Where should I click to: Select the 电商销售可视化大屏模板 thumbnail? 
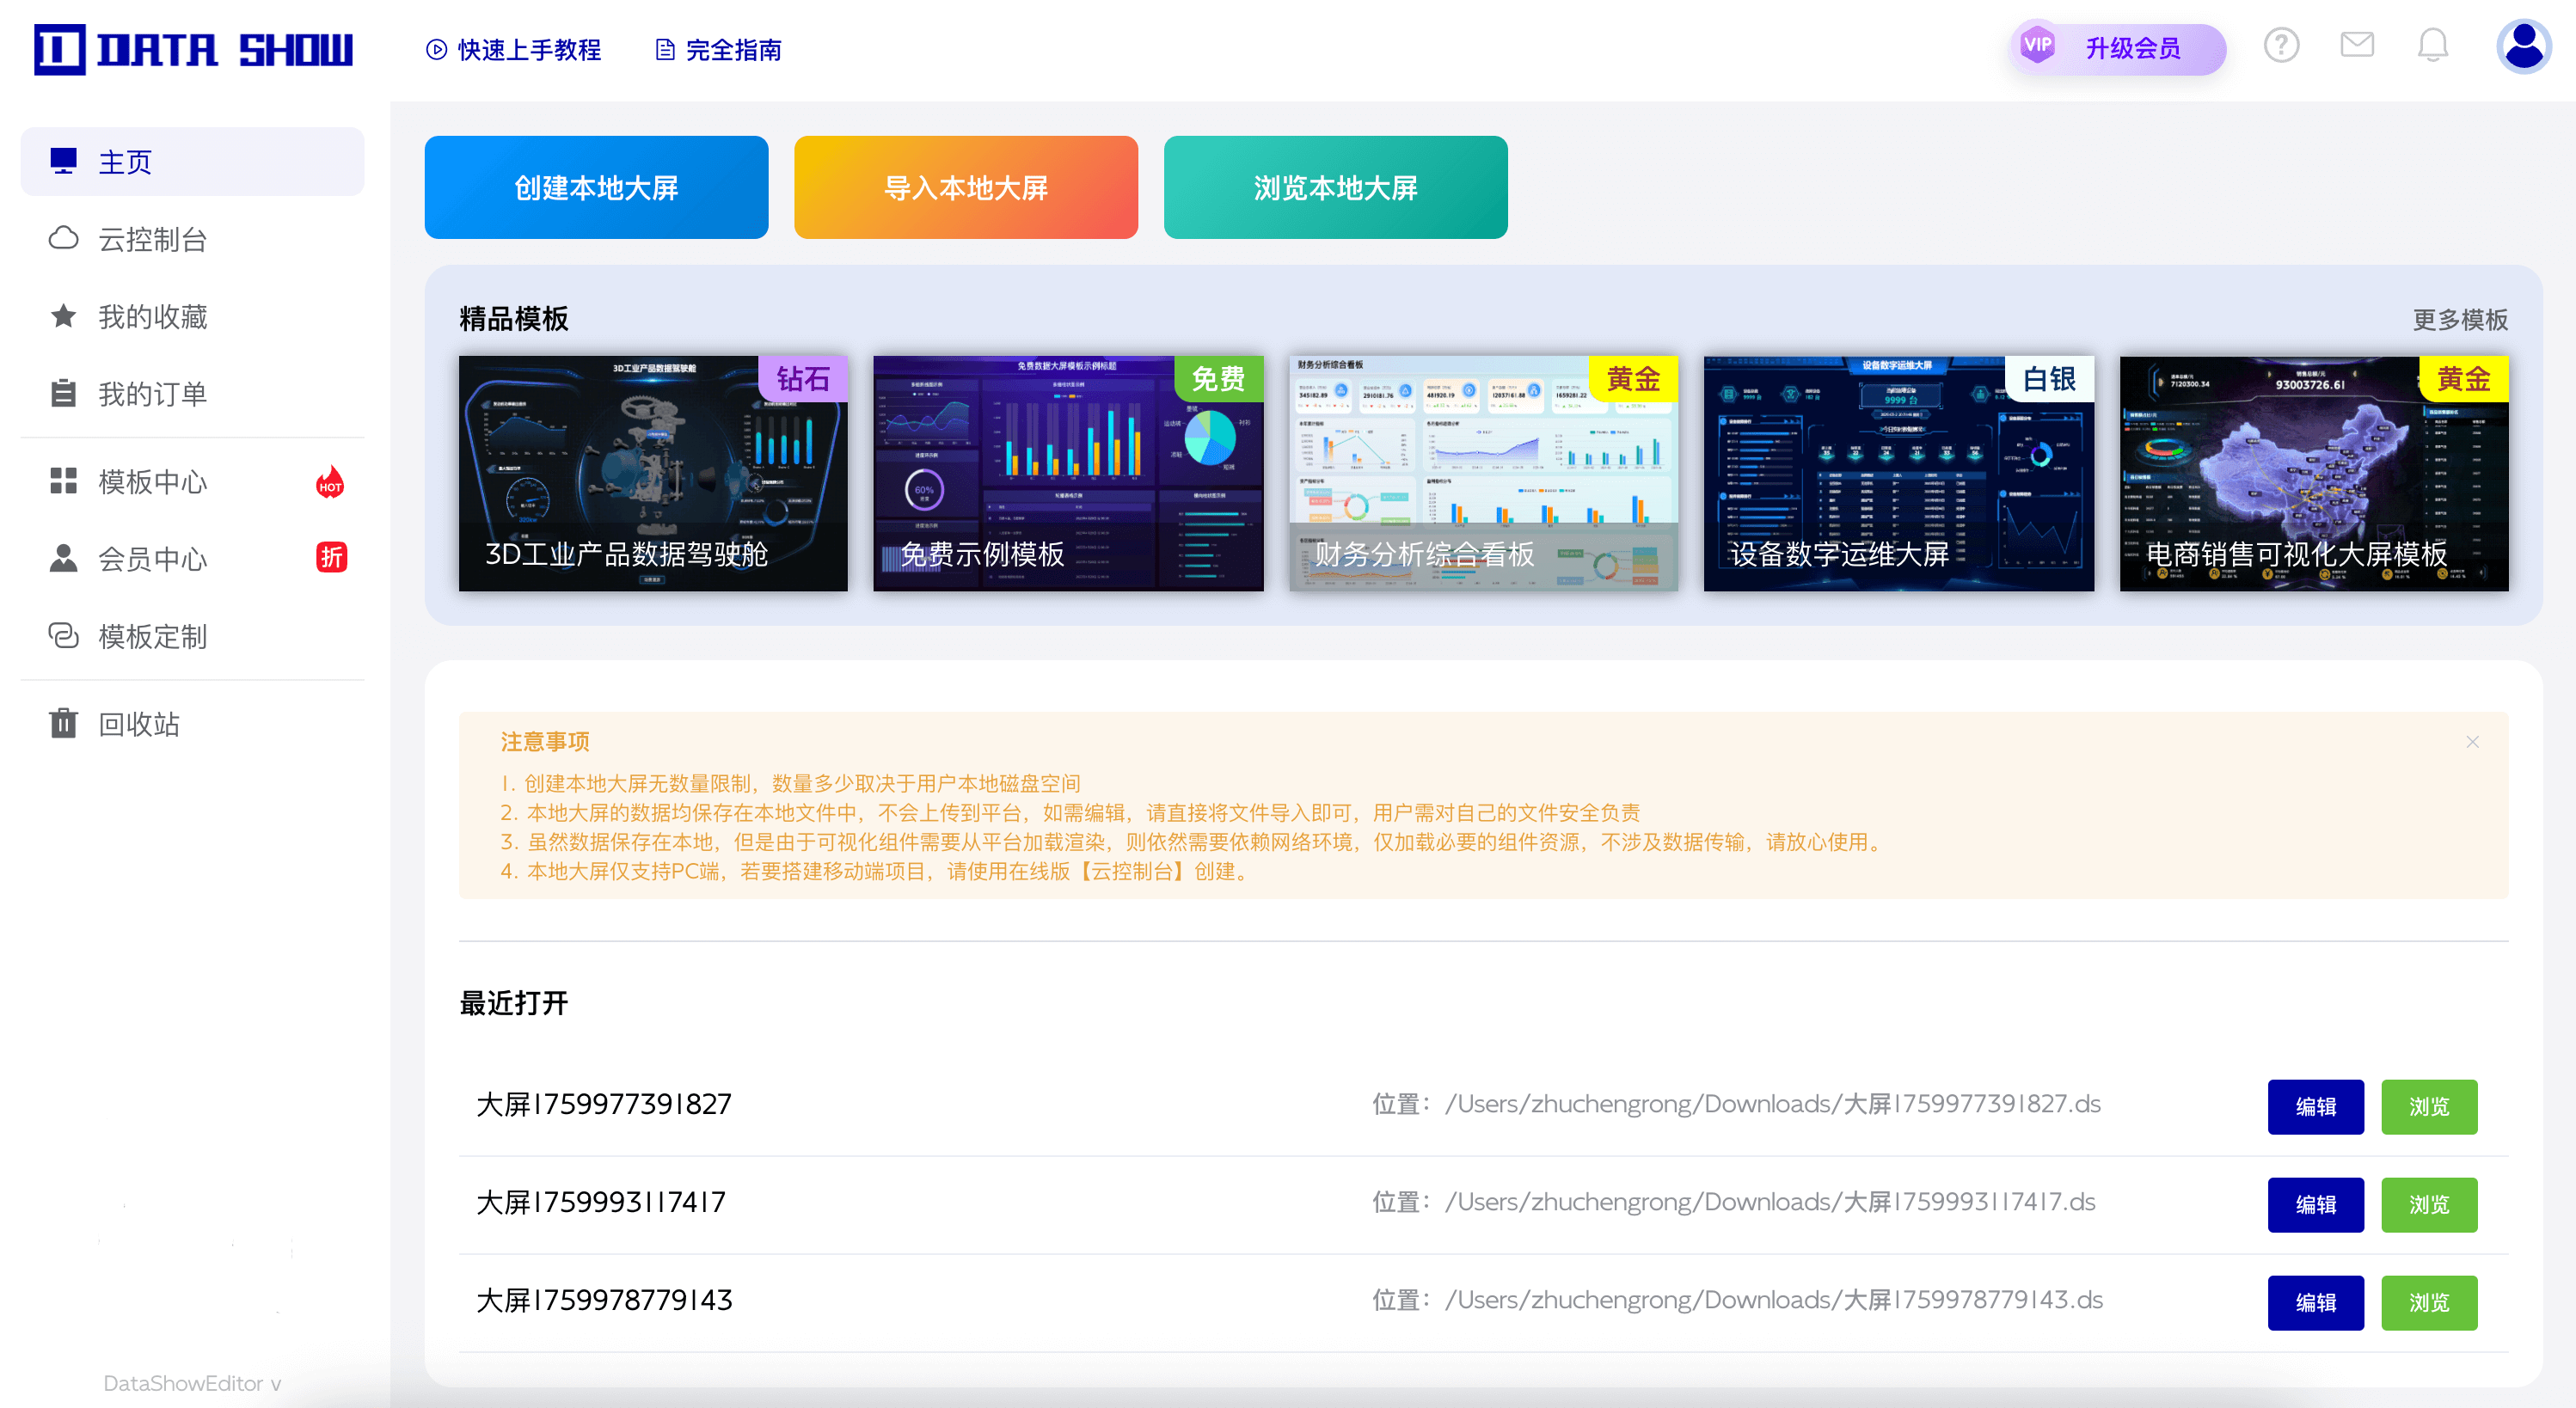point(2313,473)
